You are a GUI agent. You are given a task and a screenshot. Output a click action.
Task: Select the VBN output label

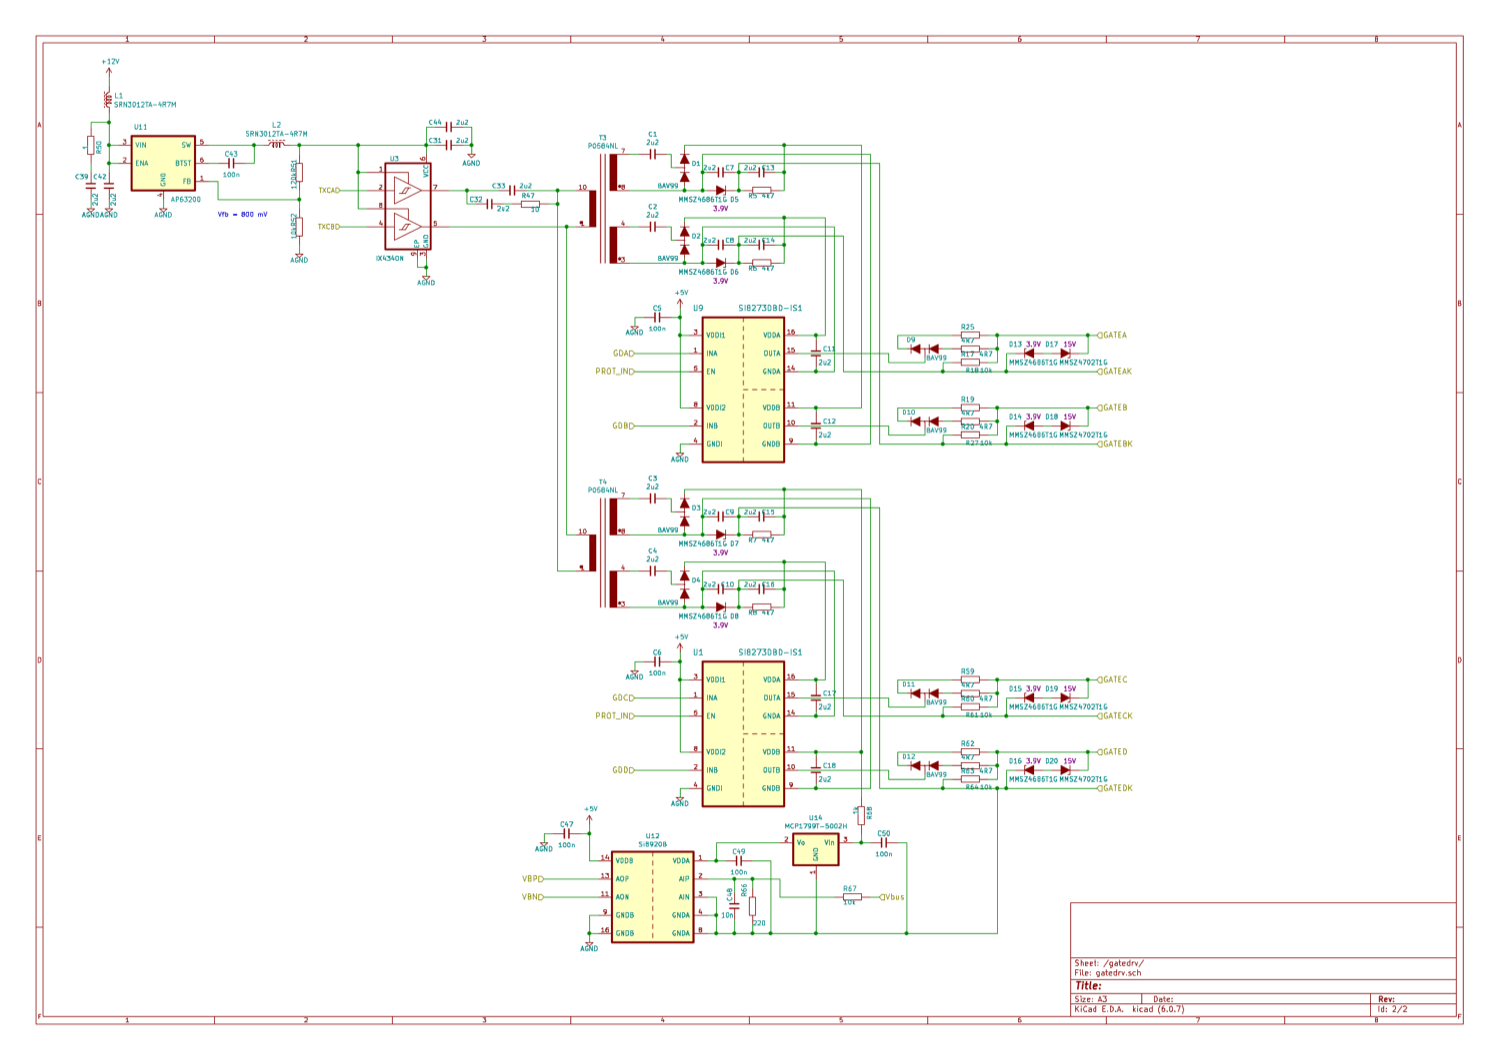tap(533, 897)
